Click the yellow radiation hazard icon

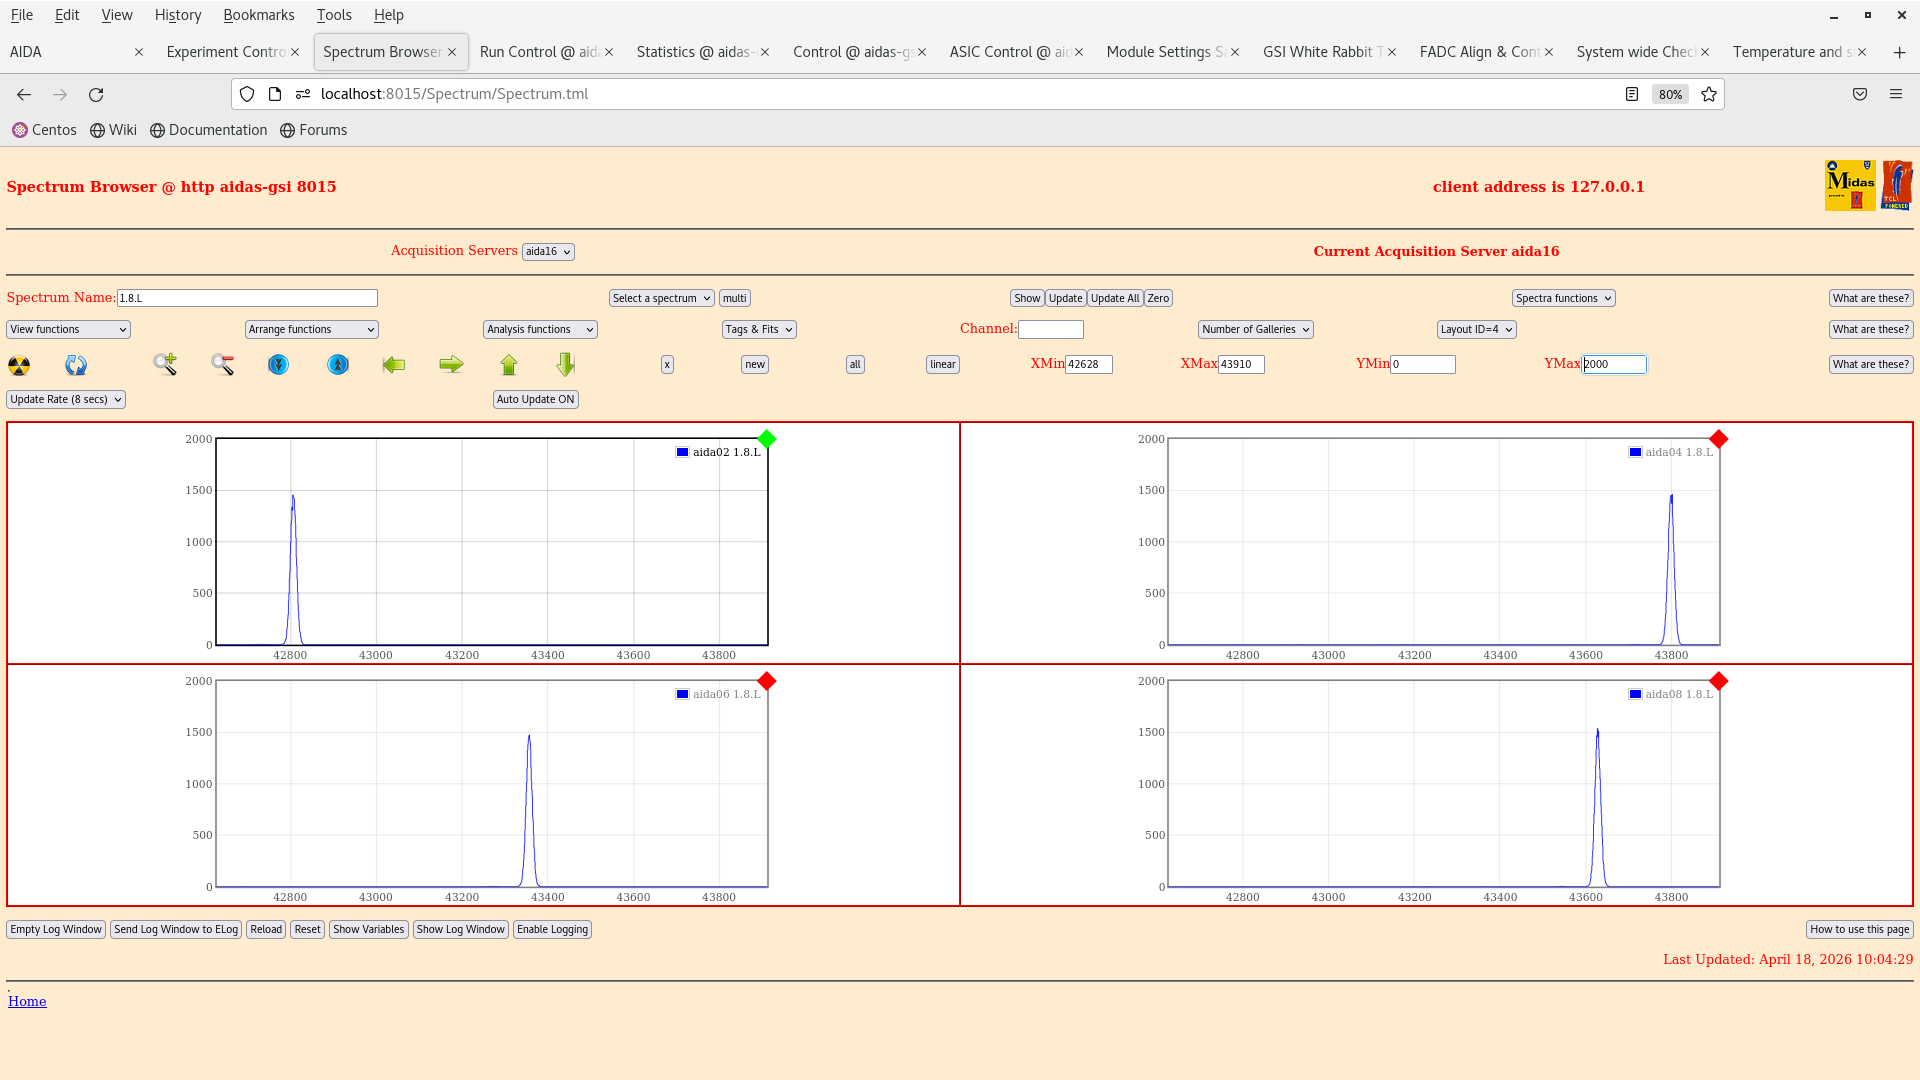coord(19,365)
